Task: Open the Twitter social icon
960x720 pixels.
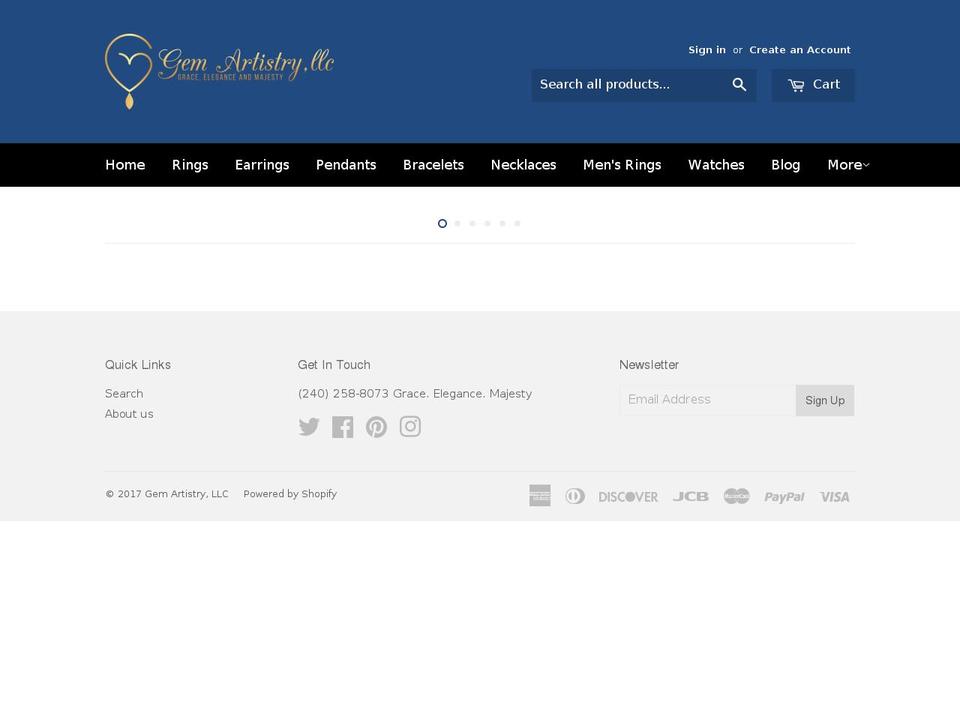Action: click(x=309, y=426)
